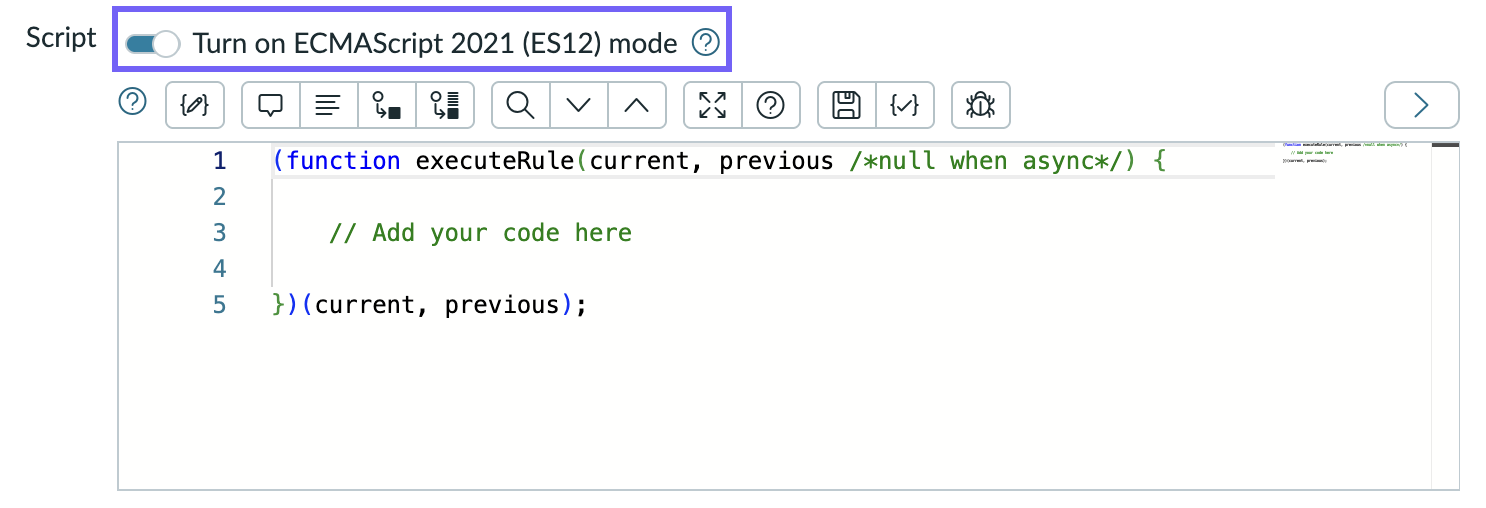Expand the panel with right arrow button
Image resolution: width=1486 pixels, height=508 pixels.
(1421, 105)
